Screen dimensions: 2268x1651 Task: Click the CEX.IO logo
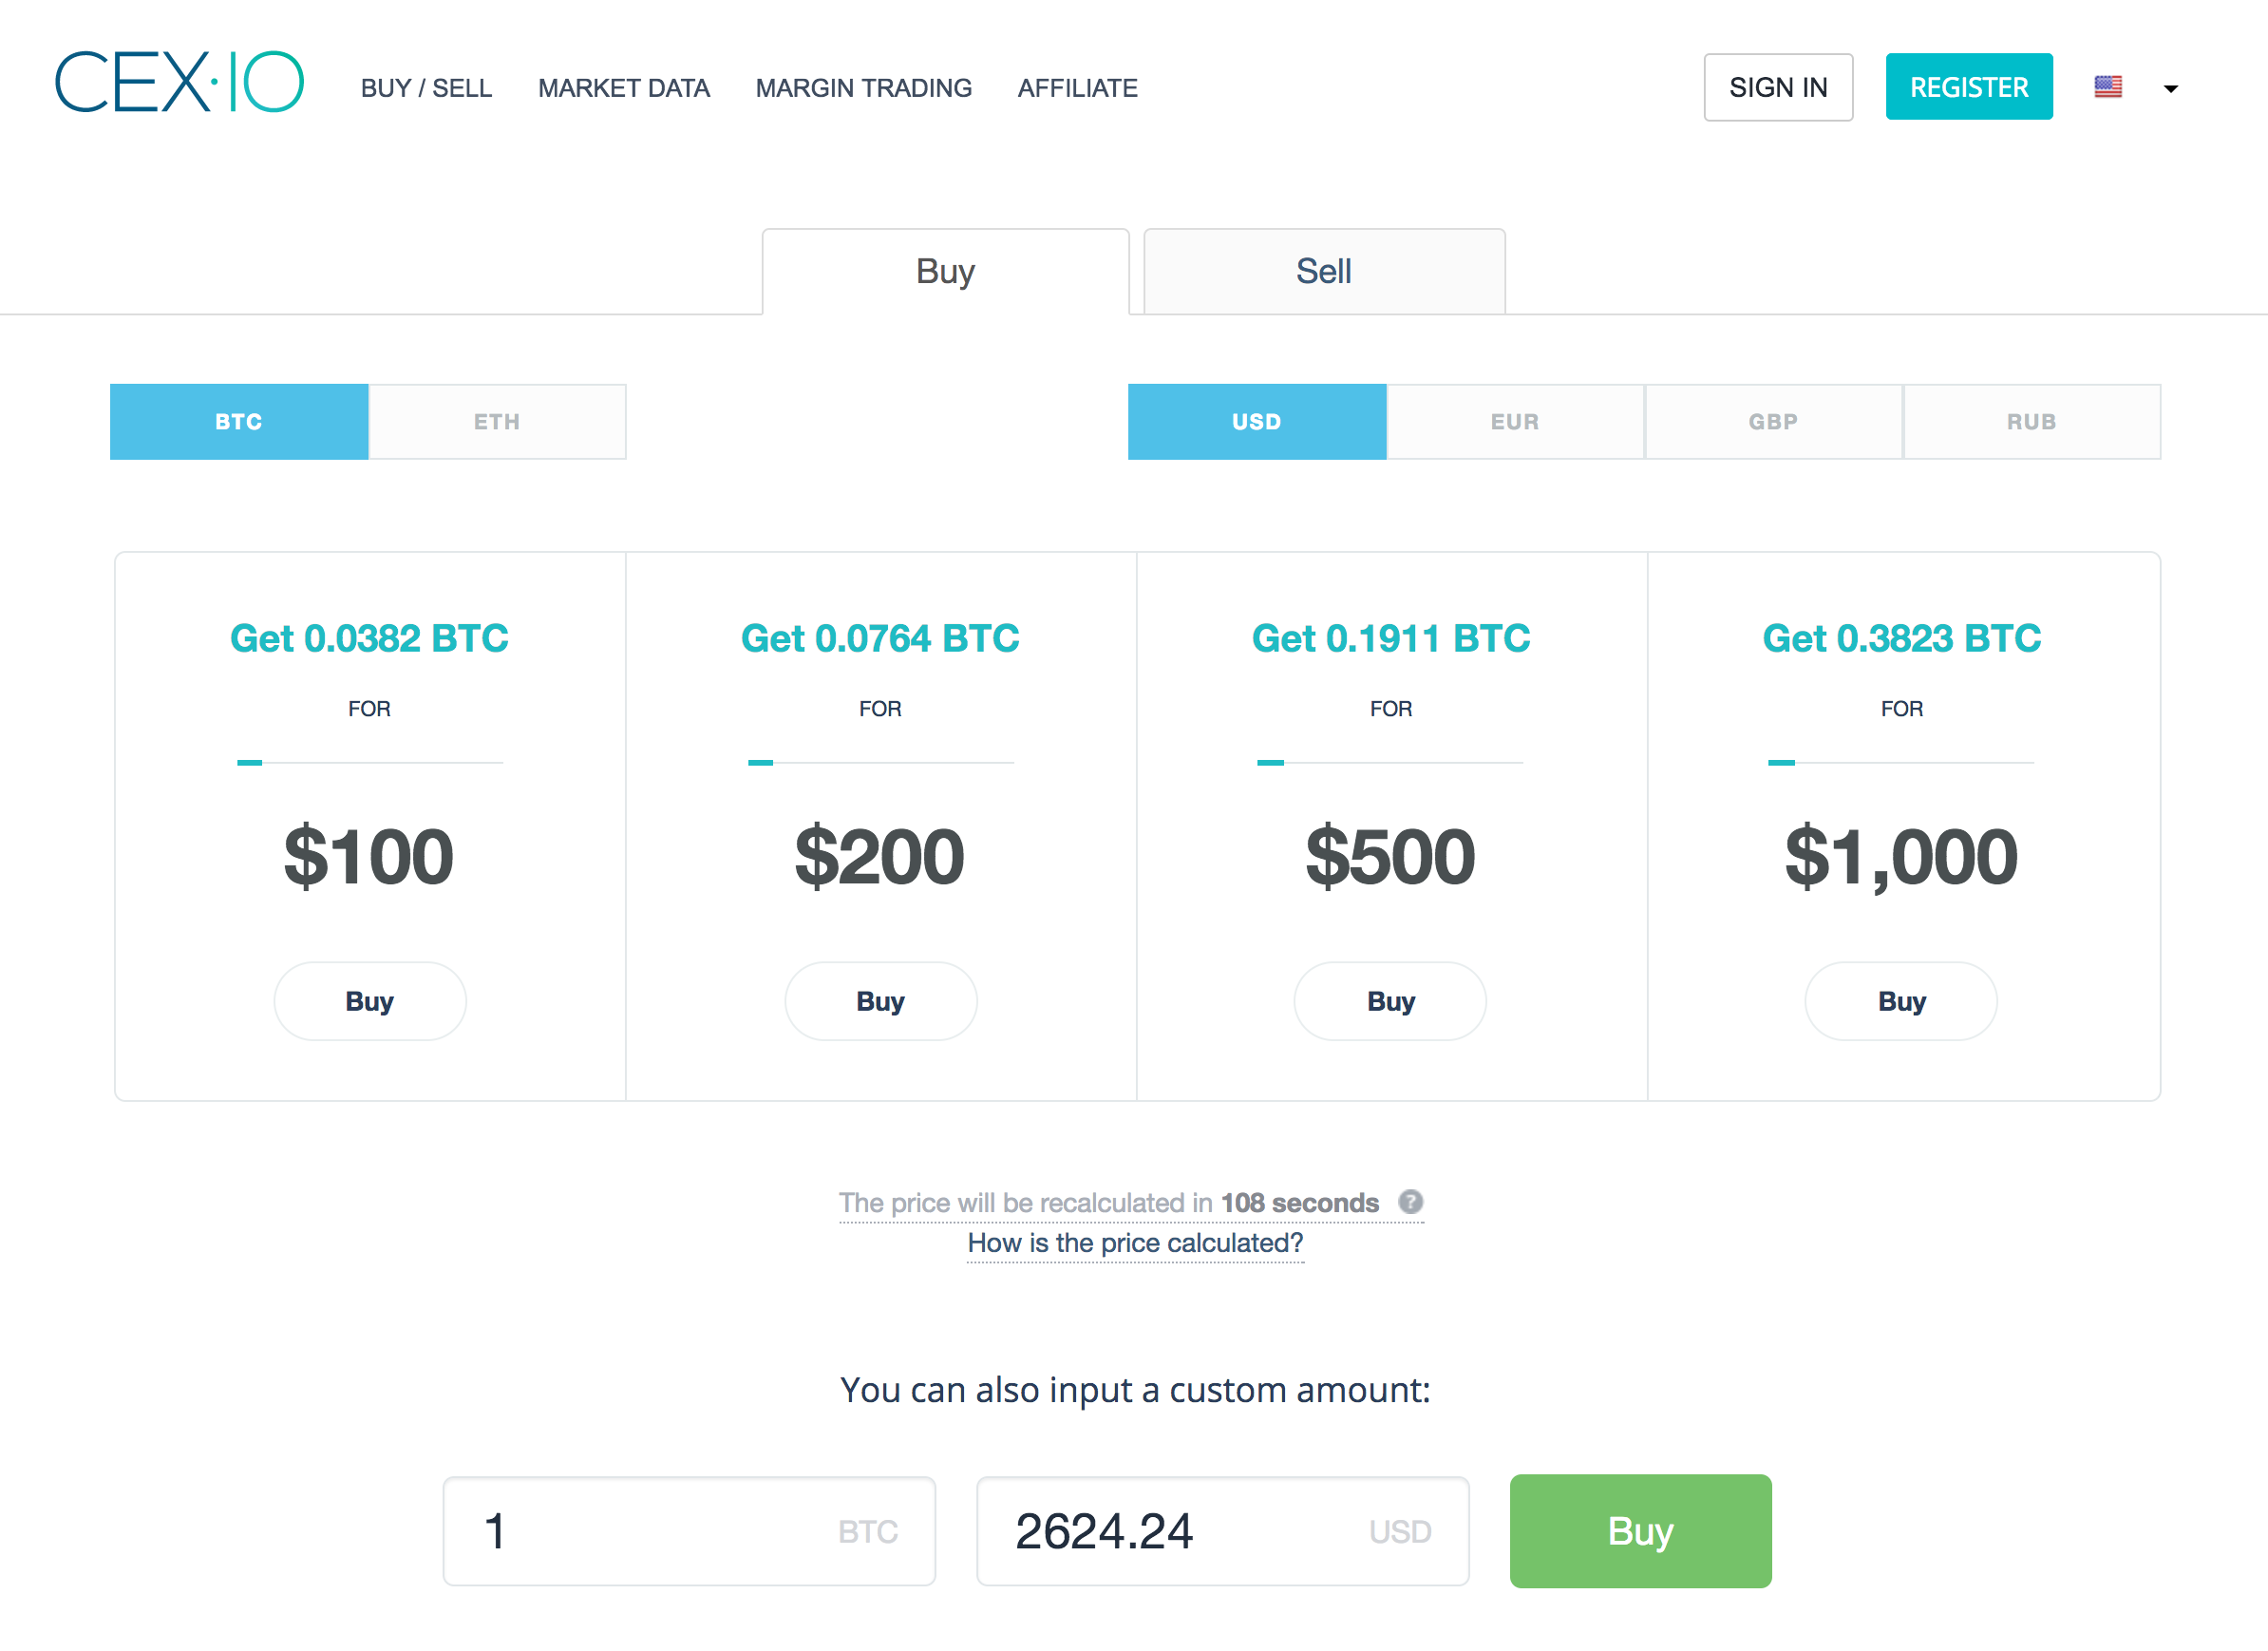pyautogui.click(x=179, y=83)
